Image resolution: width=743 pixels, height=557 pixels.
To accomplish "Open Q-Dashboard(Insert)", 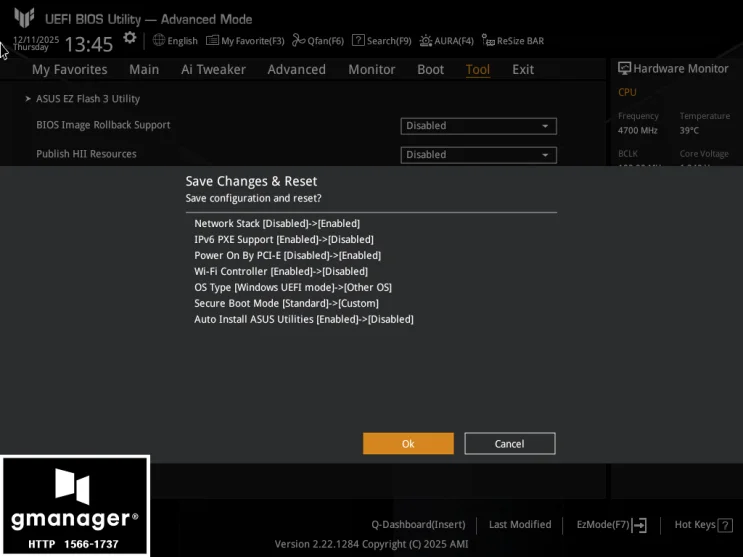I will pos(418,525).
